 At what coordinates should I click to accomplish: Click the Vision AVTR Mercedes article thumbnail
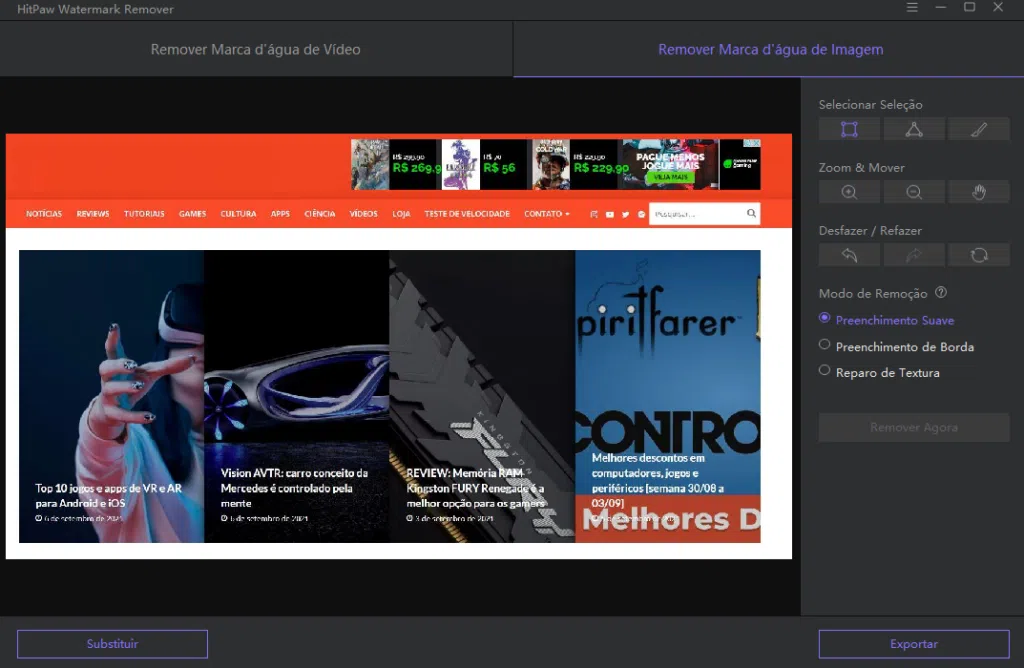tap(296, 396)
